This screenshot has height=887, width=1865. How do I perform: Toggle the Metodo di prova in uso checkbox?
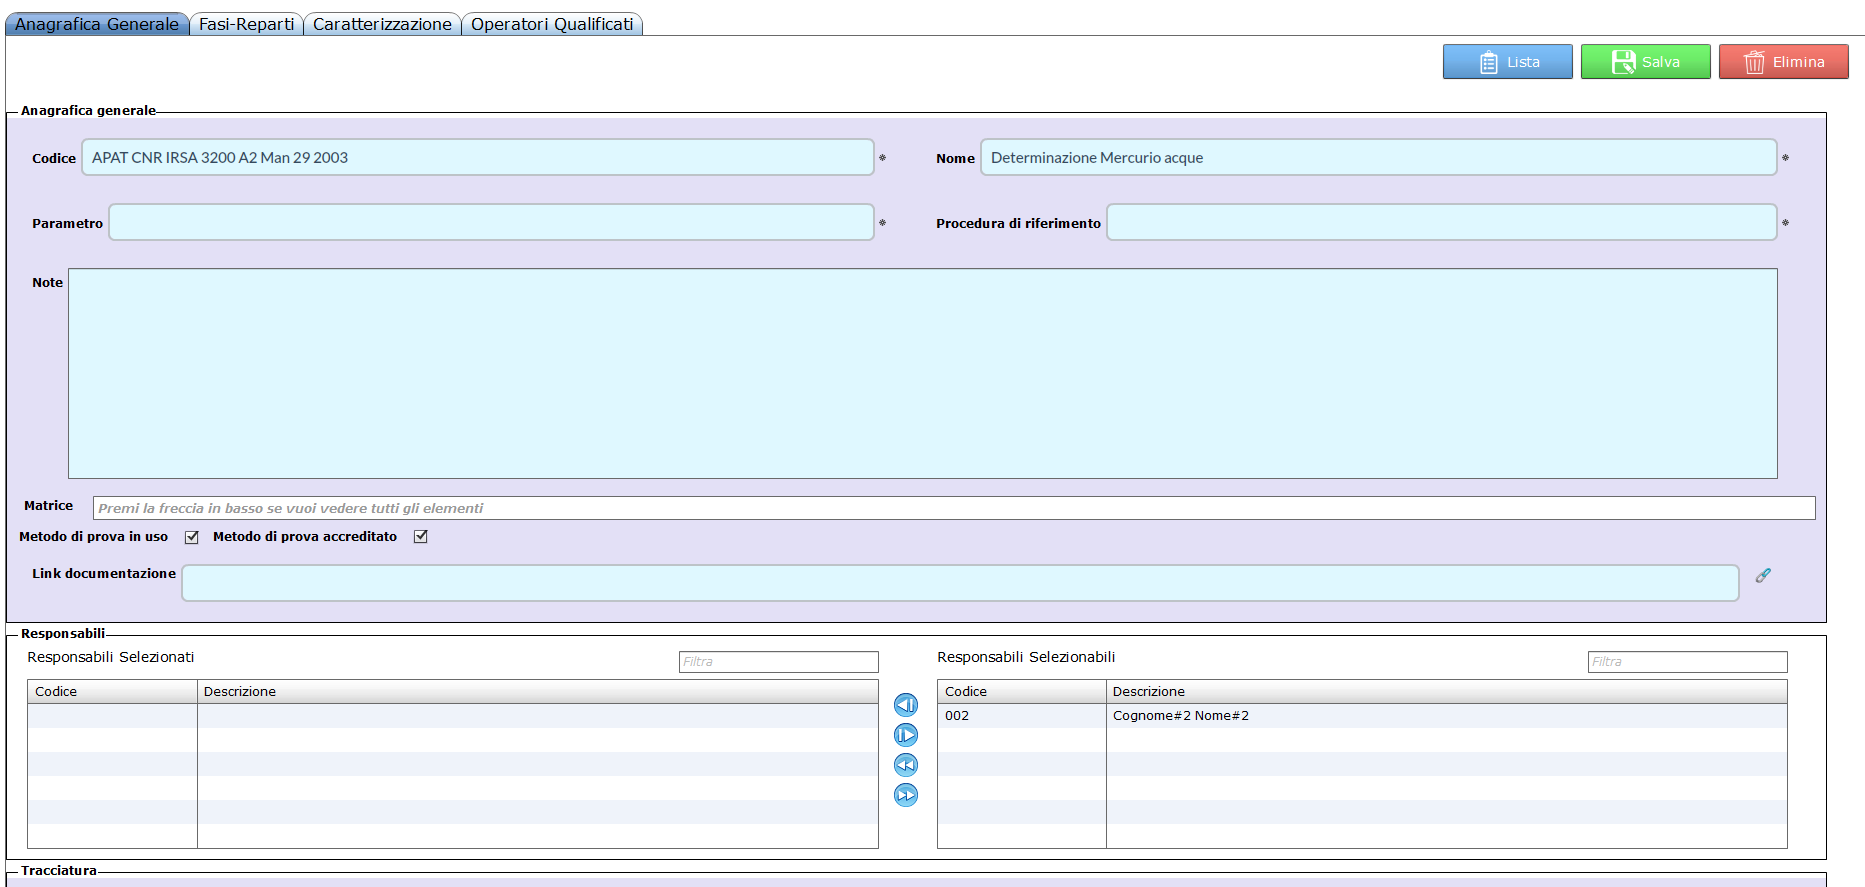pos(192,537)
